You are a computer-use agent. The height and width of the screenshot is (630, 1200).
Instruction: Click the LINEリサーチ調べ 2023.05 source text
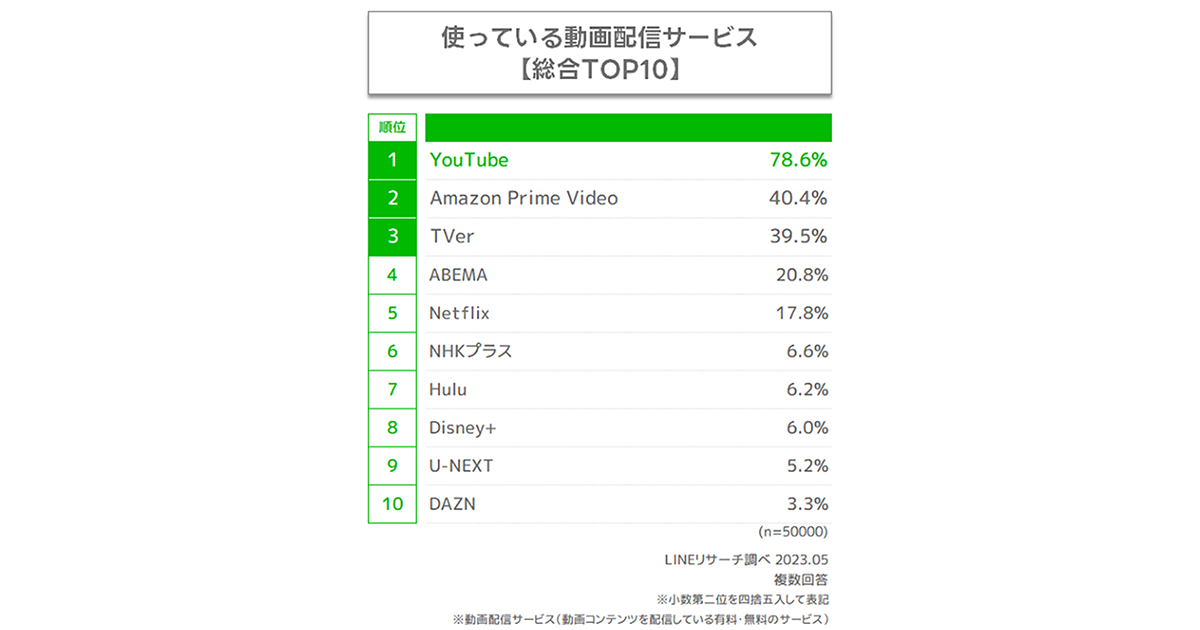click(747, 559)
